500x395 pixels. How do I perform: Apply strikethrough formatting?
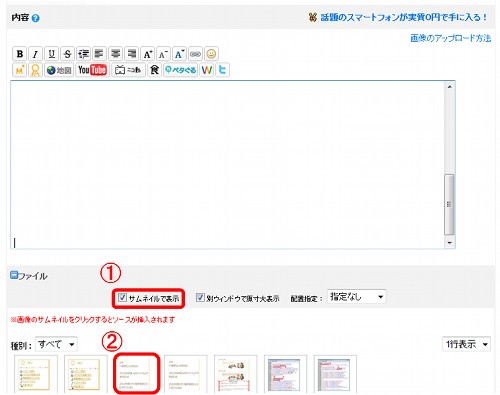(67, 54)
